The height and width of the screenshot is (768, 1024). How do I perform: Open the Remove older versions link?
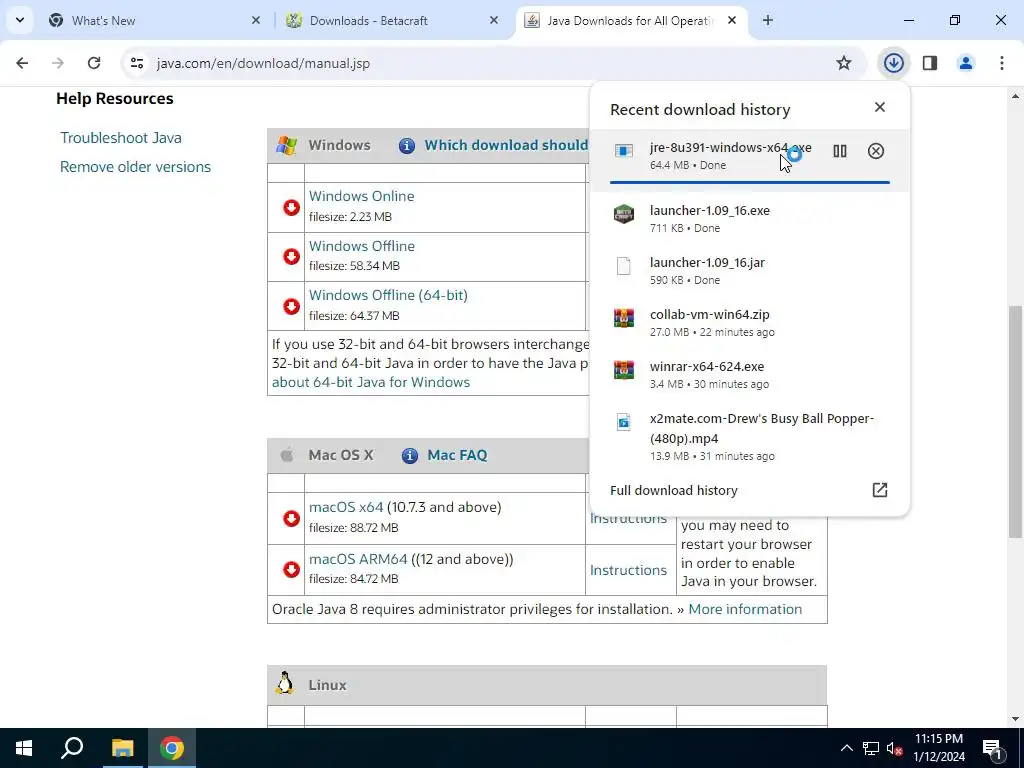(135, 167)
